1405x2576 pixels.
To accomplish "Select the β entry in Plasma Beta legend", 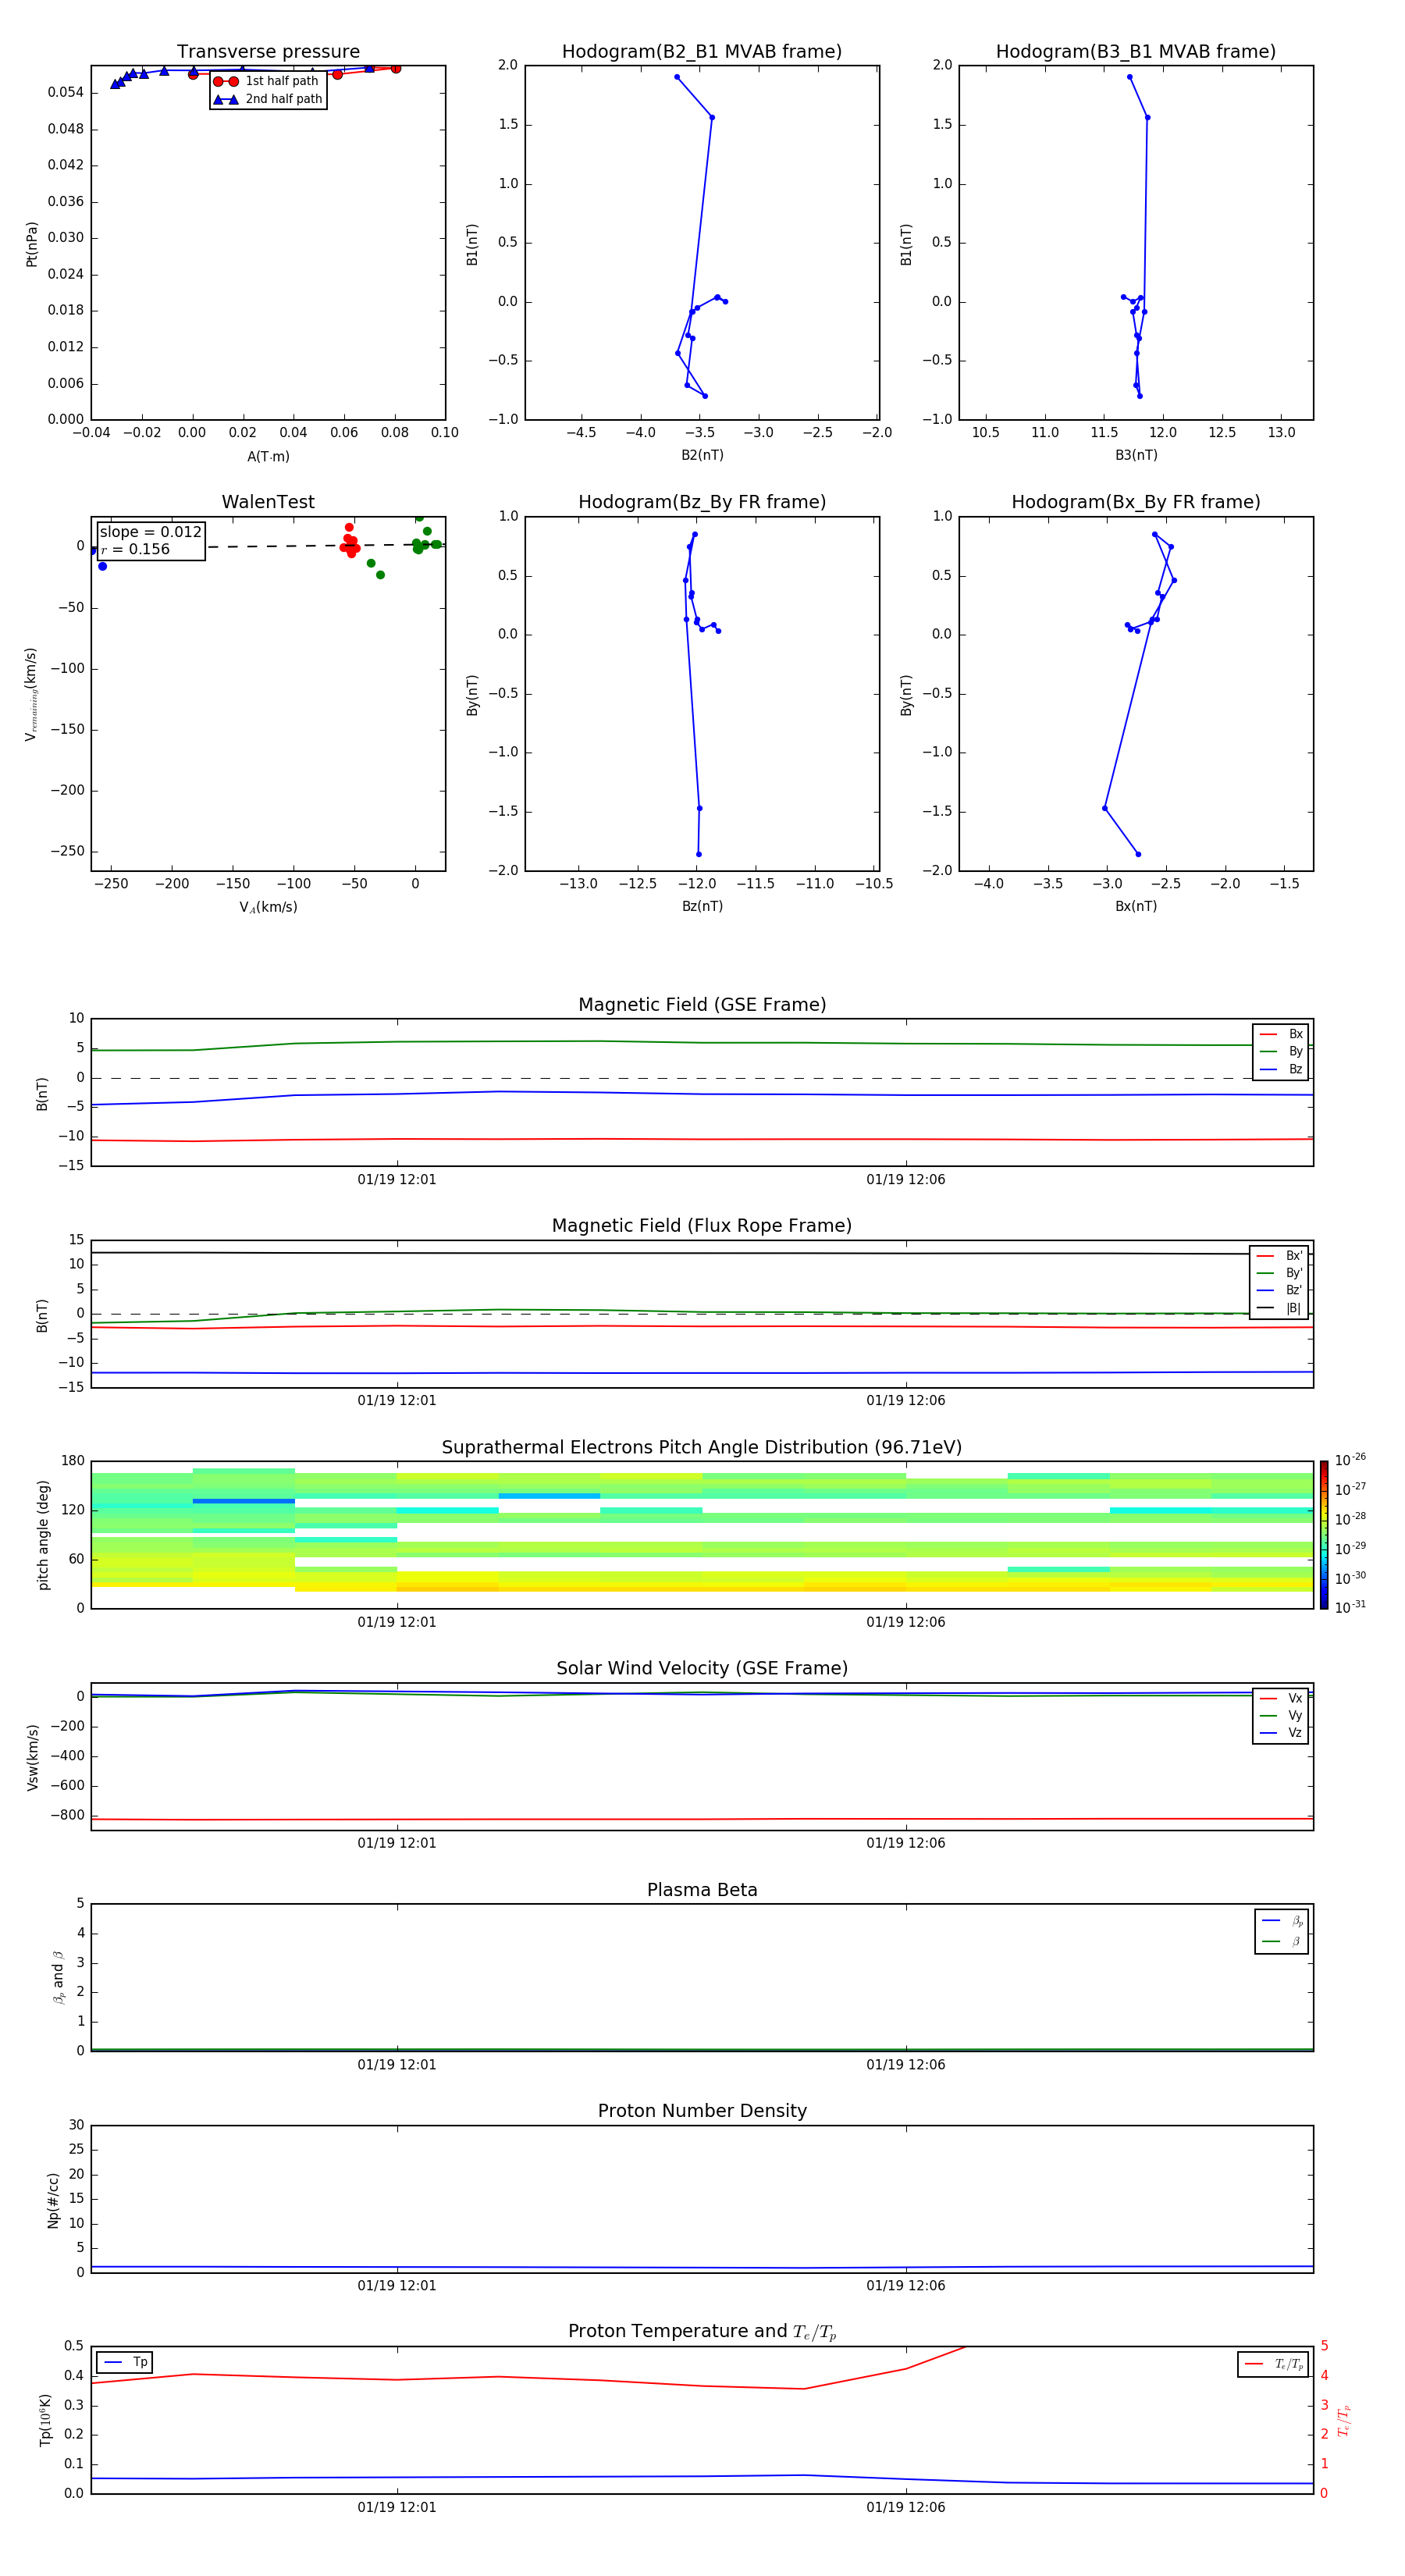I will click(x=1282, y=1941).
